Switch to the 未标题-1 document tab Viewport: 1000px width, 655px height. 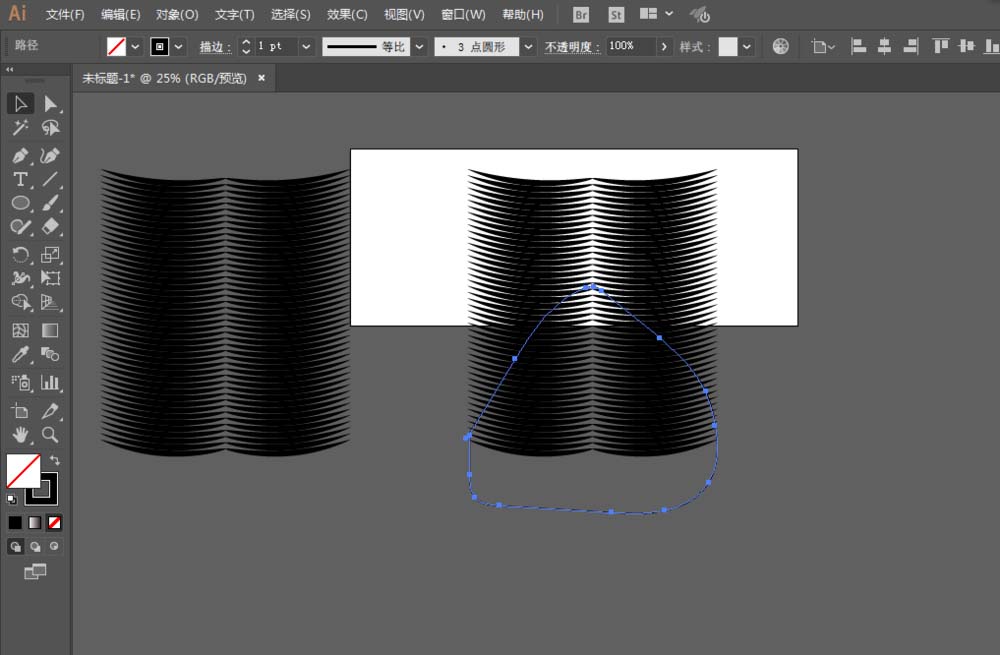[x=160, y=77]
